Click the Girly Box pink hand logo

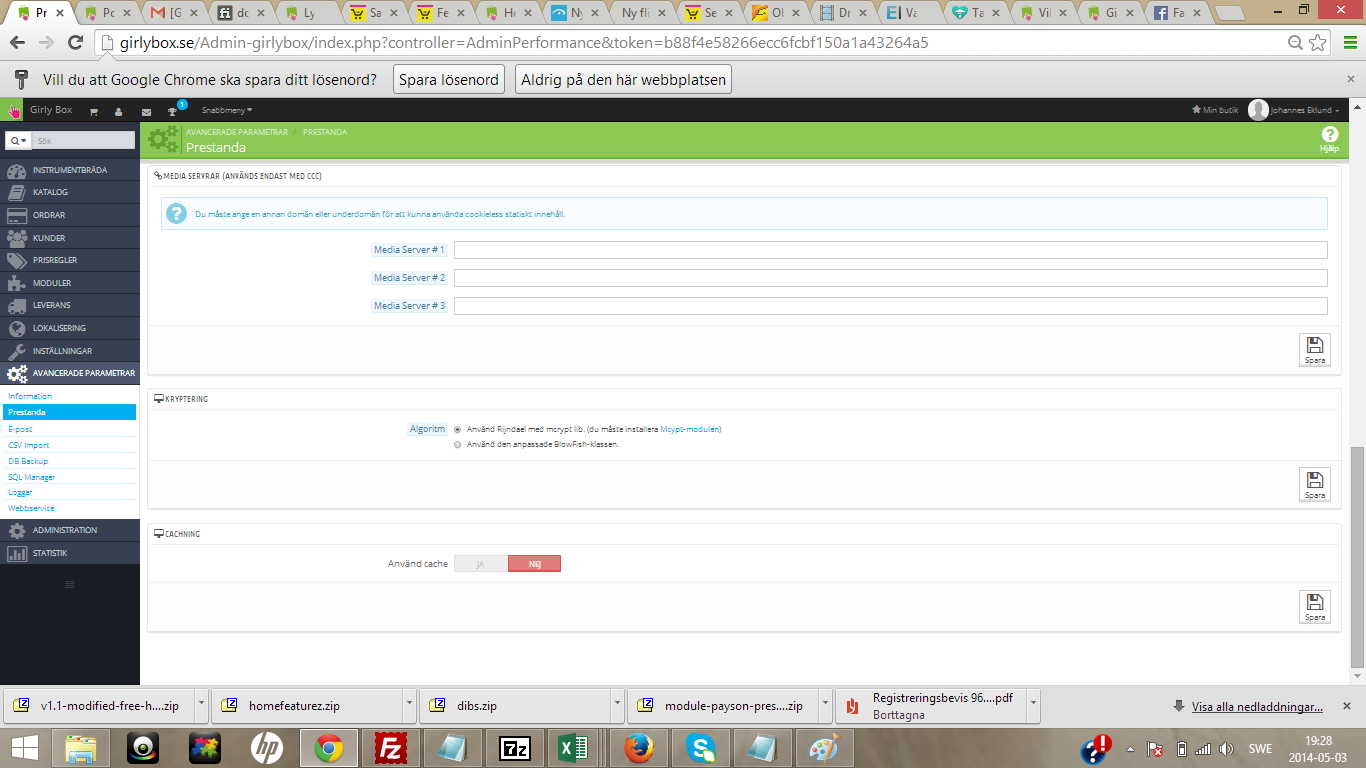[x=14, y=111]
